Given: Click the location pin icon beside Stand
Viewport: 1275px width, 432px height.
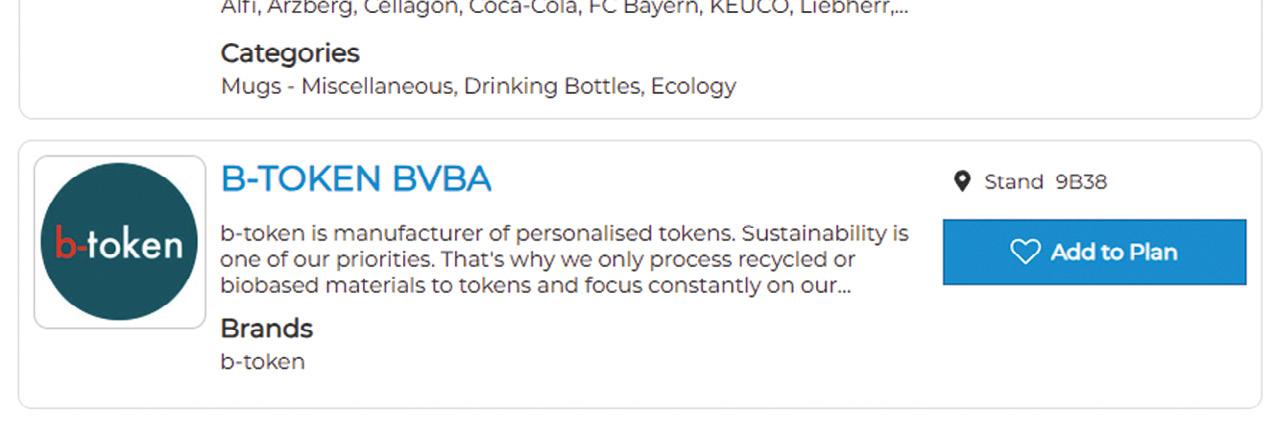Looking at the screenshot, I should [962, 181].
